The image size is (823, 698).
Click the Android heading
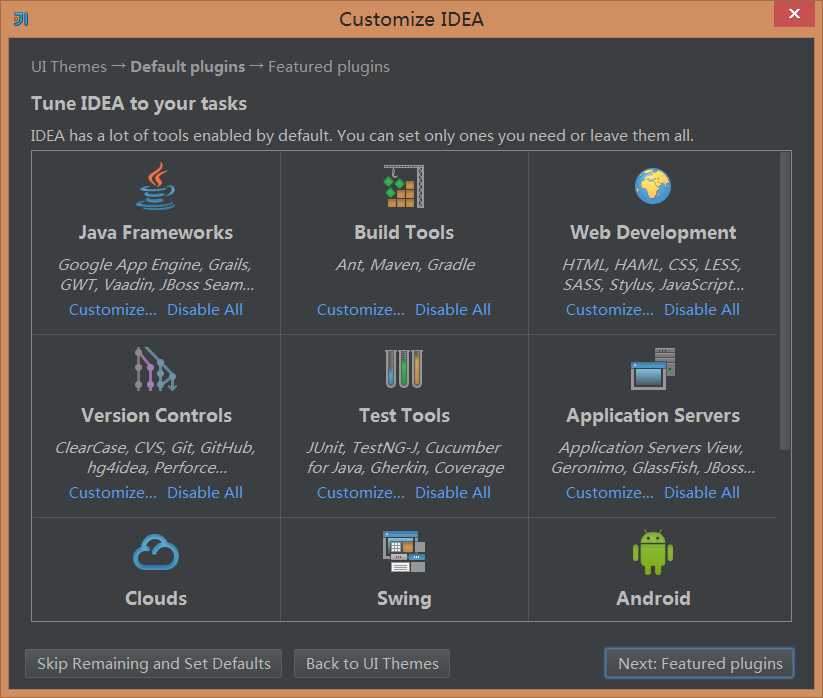[653, 598]
